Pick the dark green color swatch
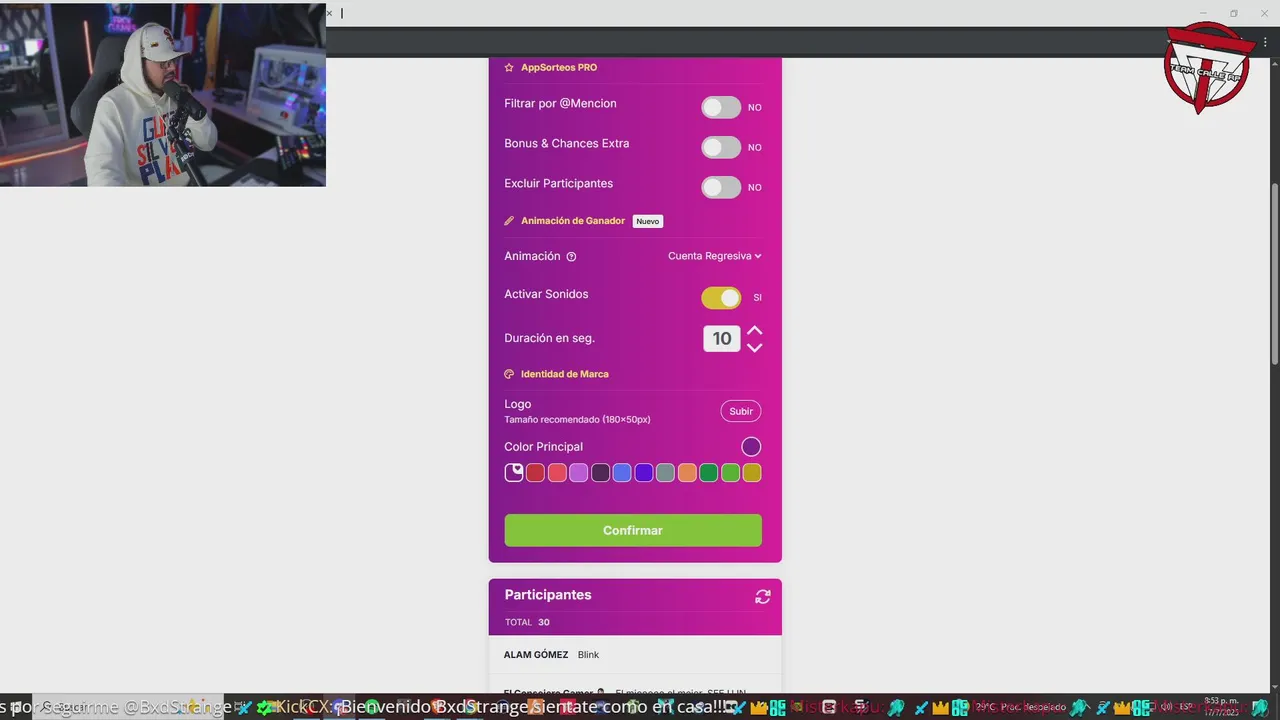Viewport: 1280px width, 720px height. click(x=709, y=472)
